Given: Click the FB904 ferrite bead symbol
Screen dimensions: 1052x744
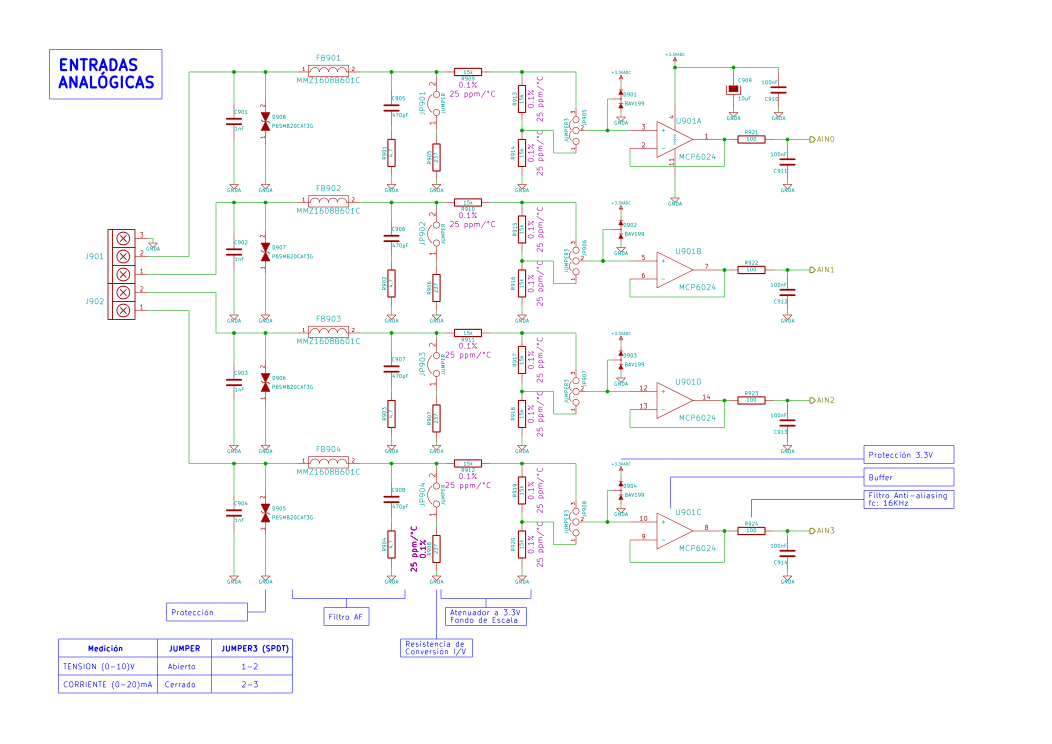Looking at the screenshot, I should pyautogui.click(x=328, y=461).
